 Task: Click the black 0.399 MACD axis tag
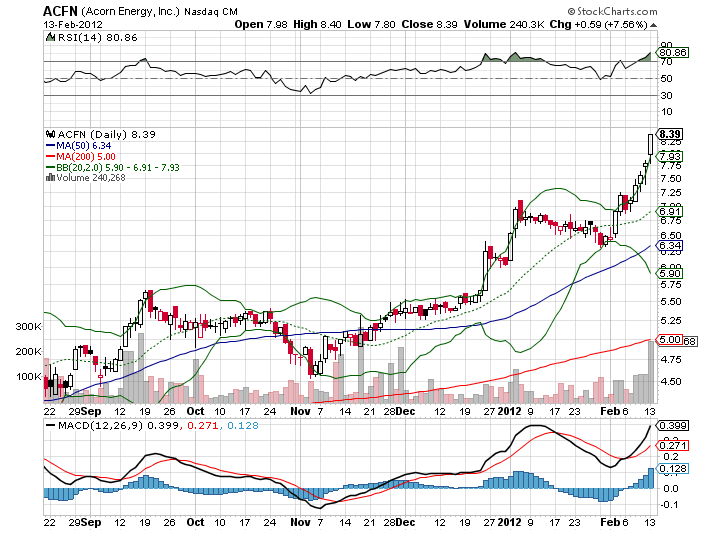coord(673,426)
